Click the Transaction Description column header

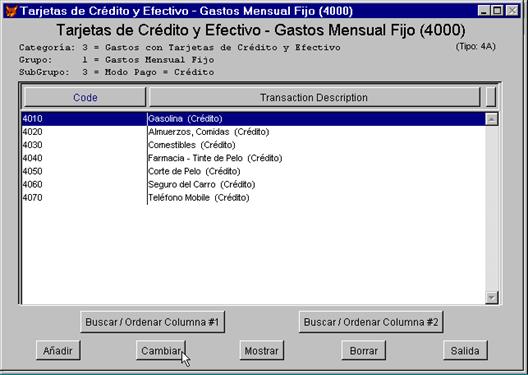314,97
